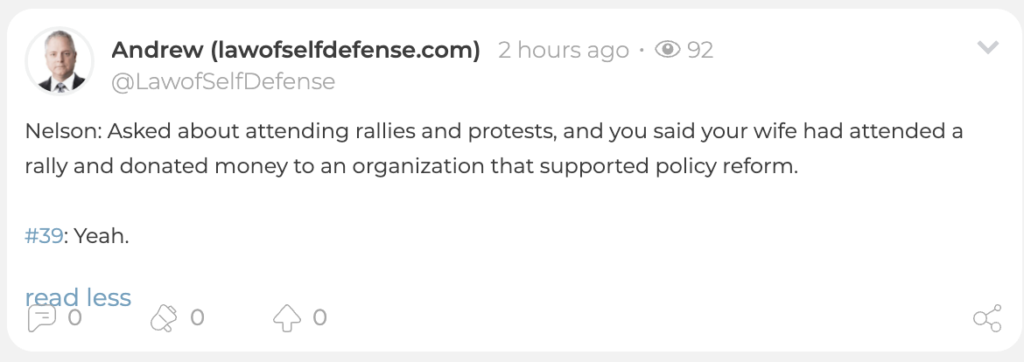Image resolution: width=1024 pixels, height=362 pixels.
Task: Click the upvote count number
Action: (319, 318)
